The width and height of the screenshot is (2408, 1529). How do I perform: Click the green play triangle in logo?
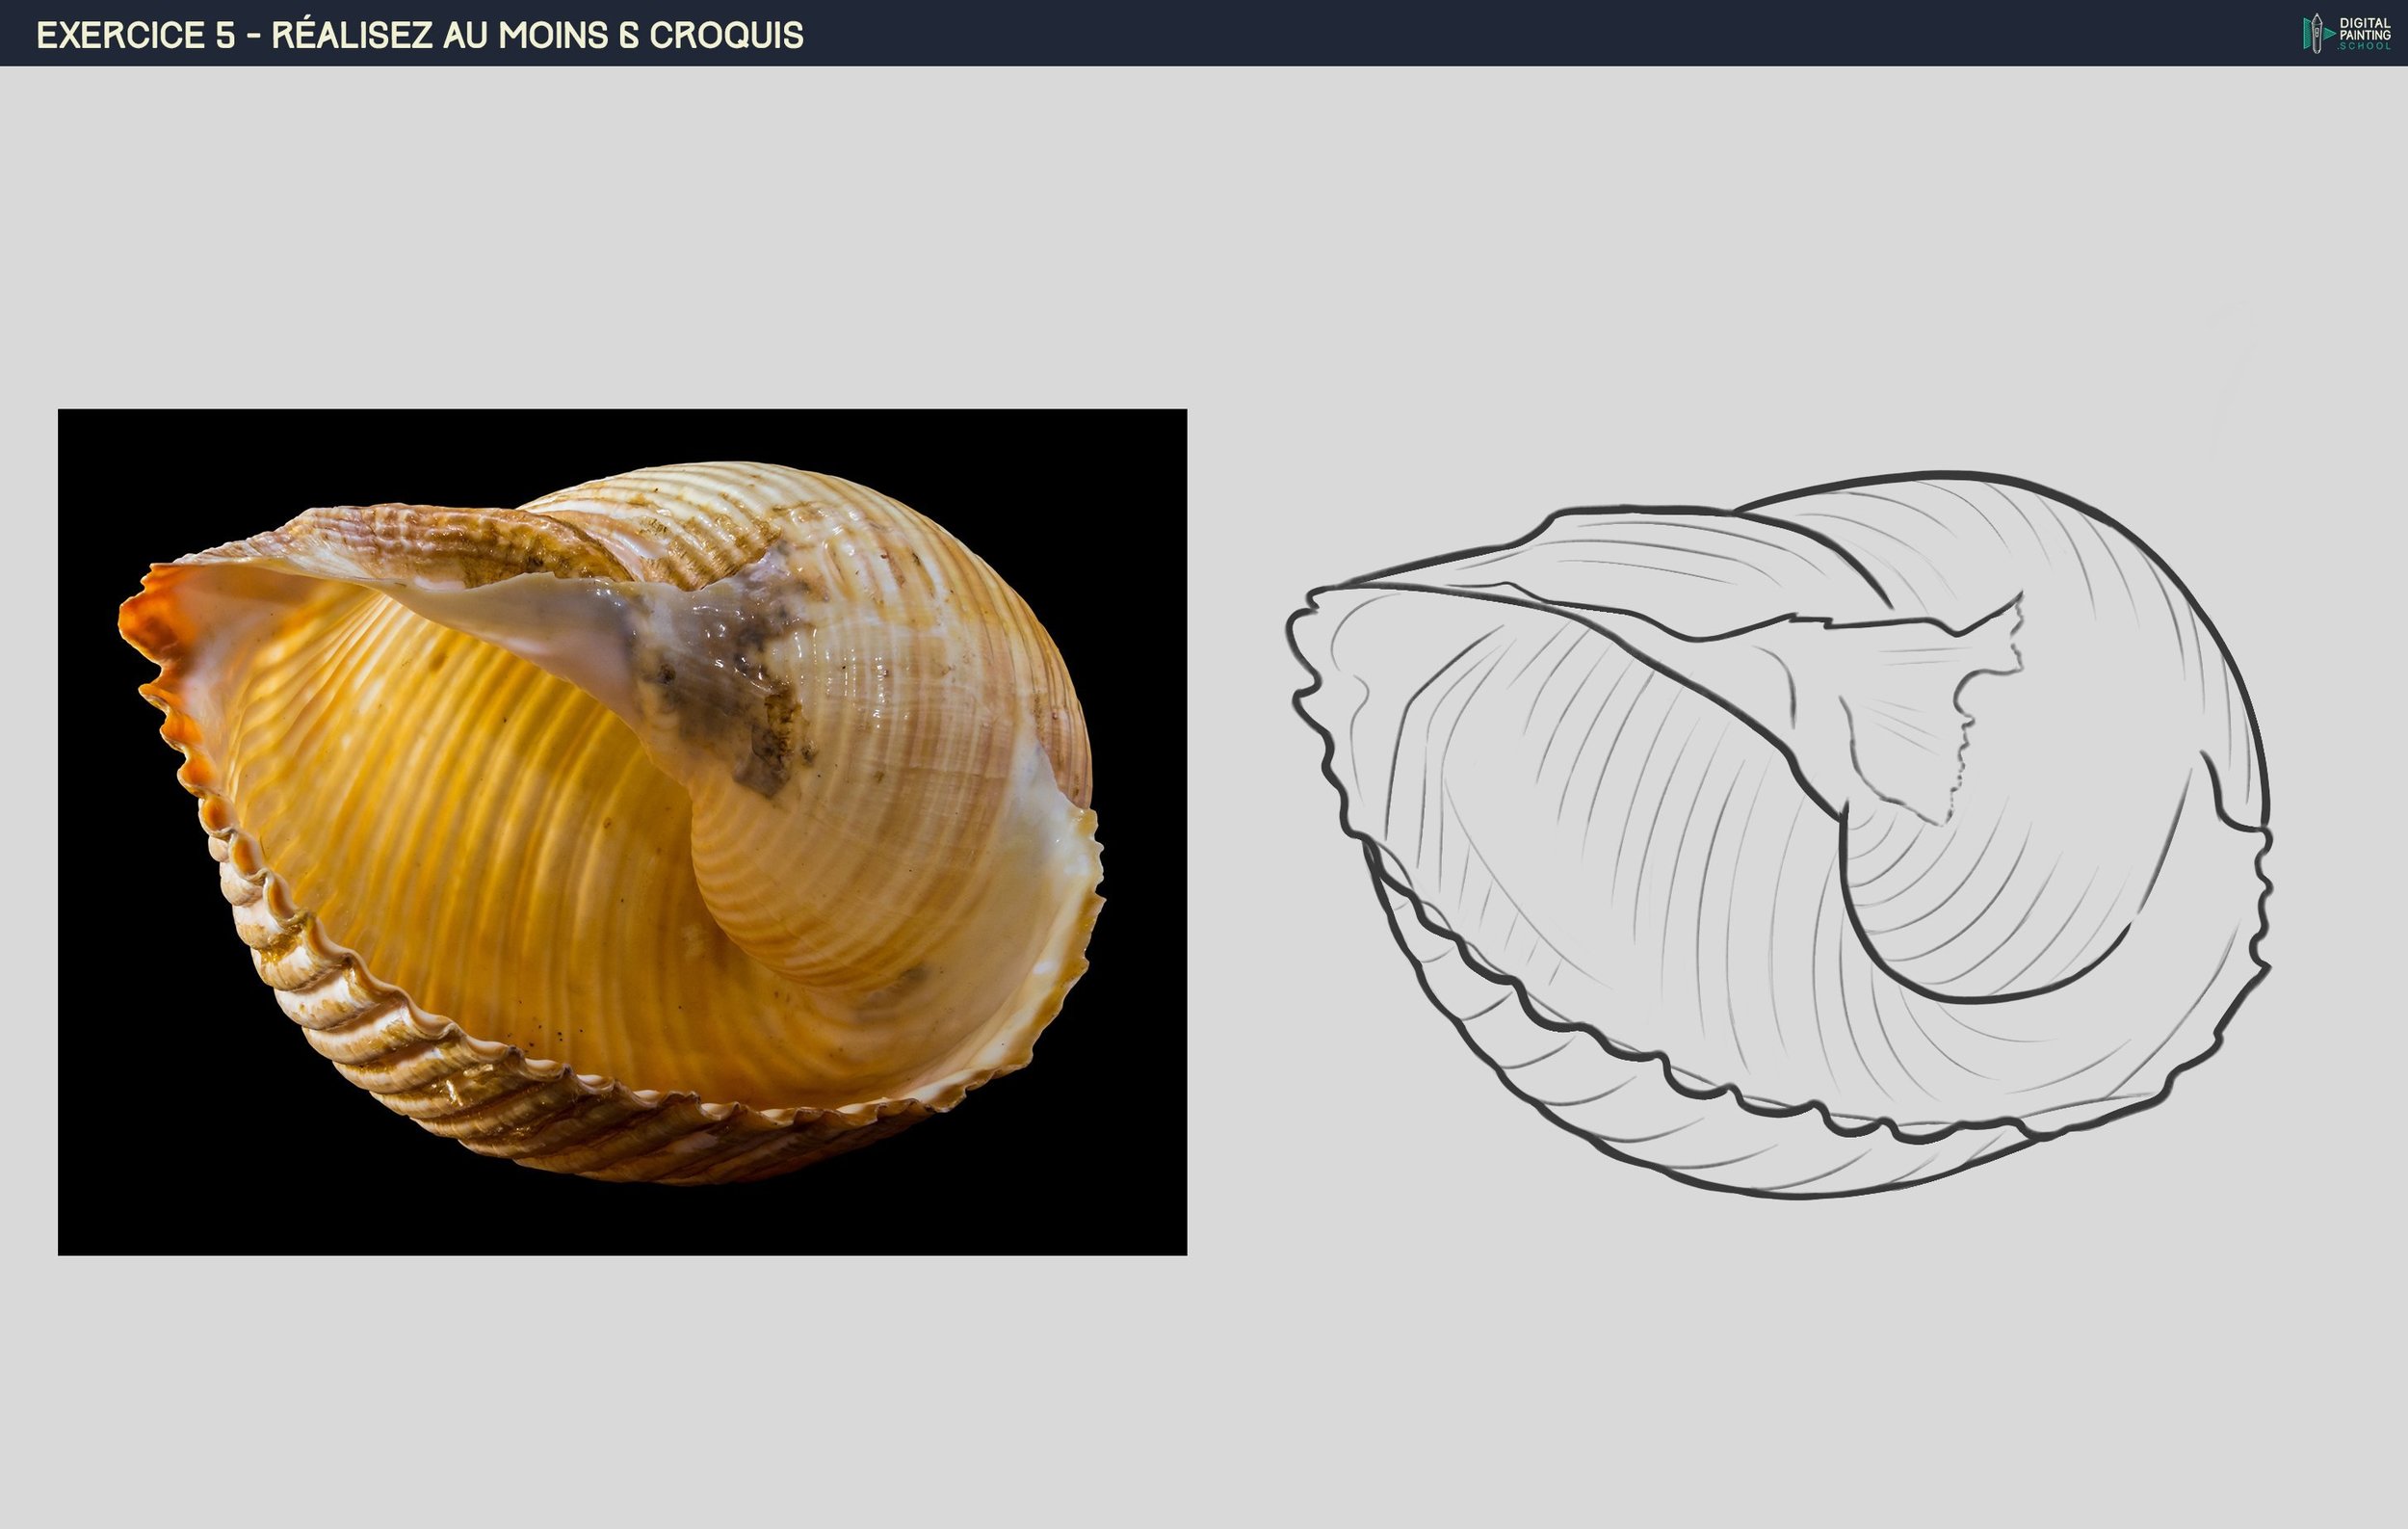[x=2330, y=33]
